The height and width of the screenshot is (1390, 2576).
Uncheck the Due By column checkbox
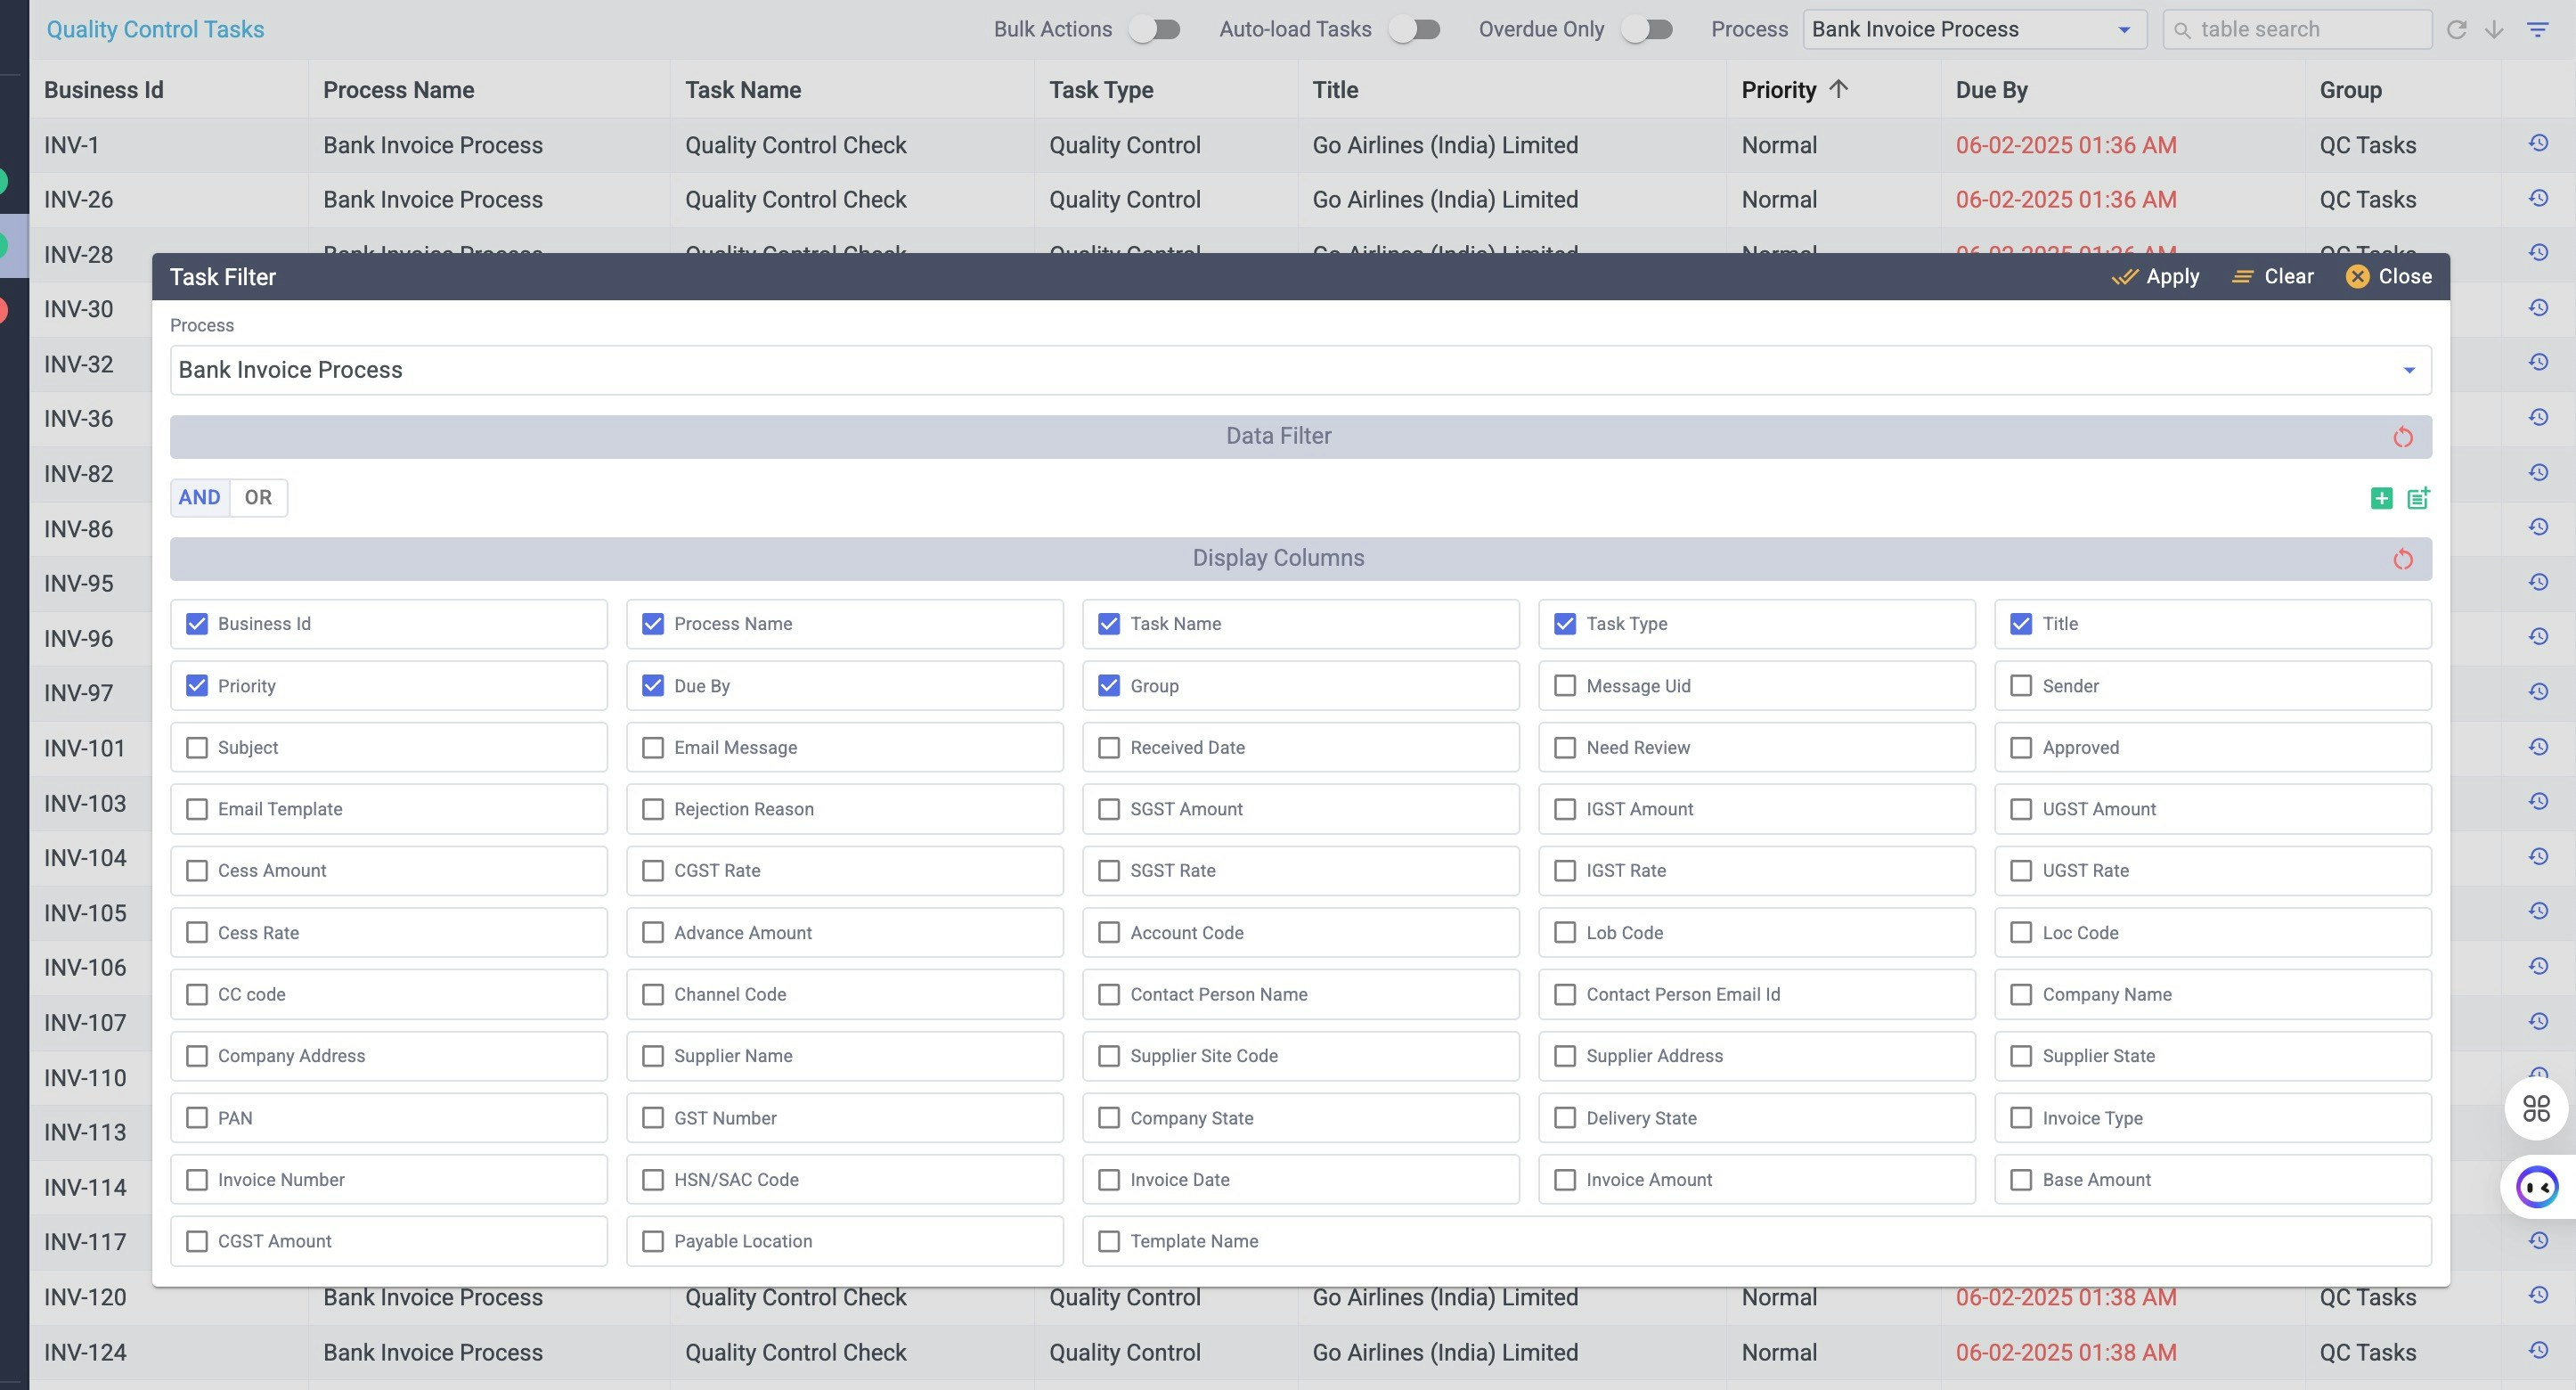pyautogui.click(x=653, y=686)
